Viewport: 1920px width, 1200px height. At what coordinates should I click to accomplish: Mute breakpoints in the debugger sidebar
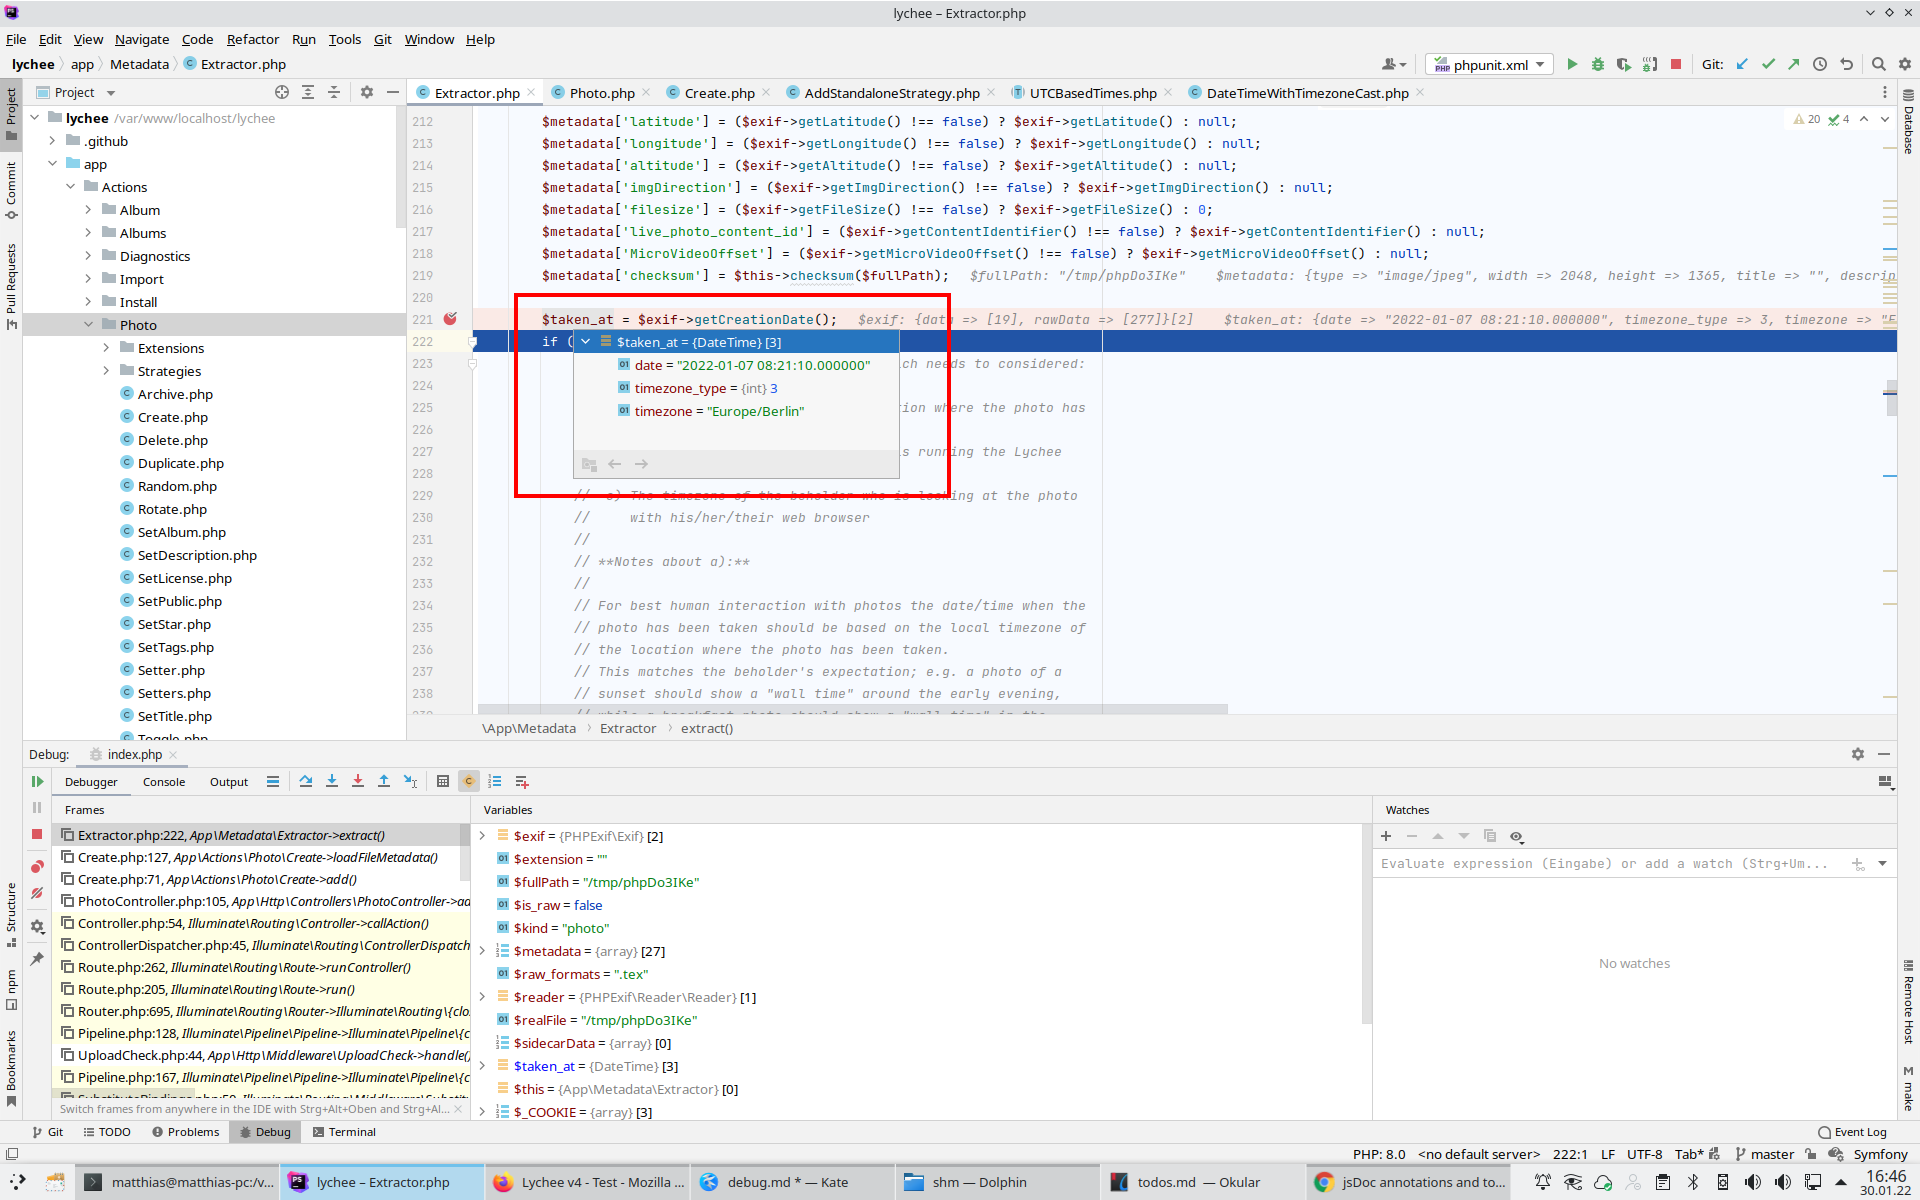(x=37, y=893)
